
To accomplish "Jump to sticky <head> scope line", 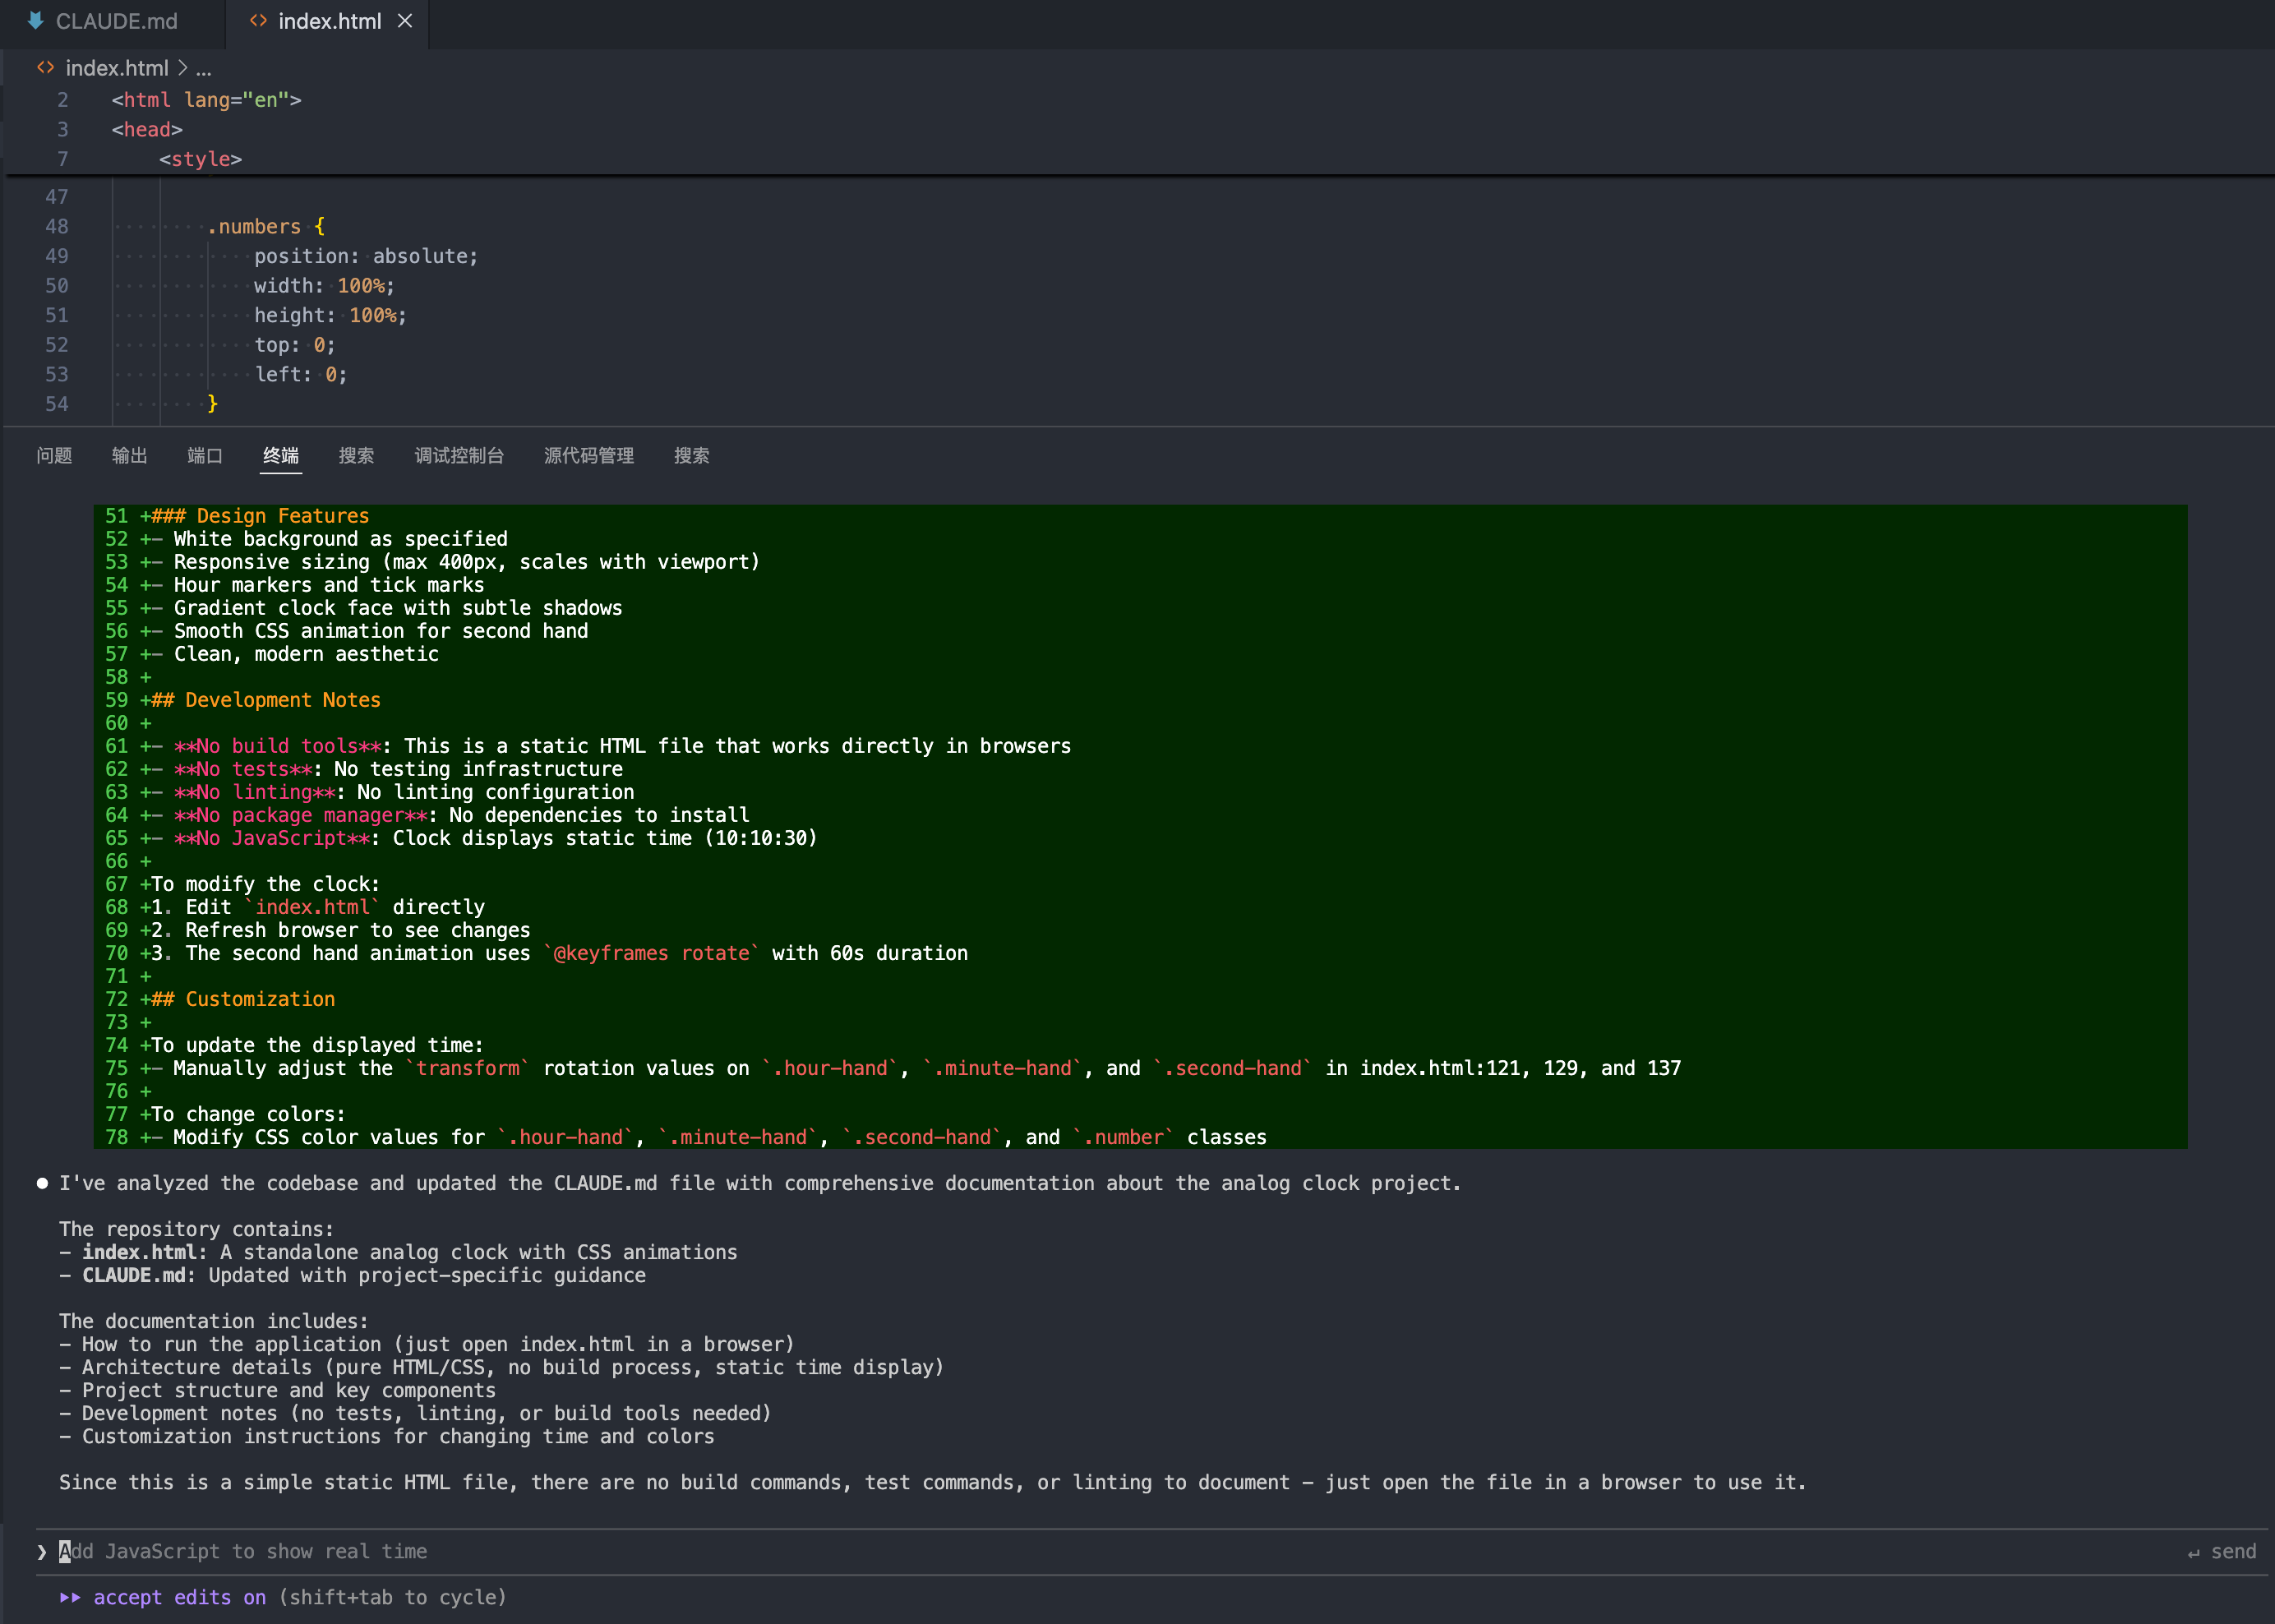I will click(x=147, y=129).
